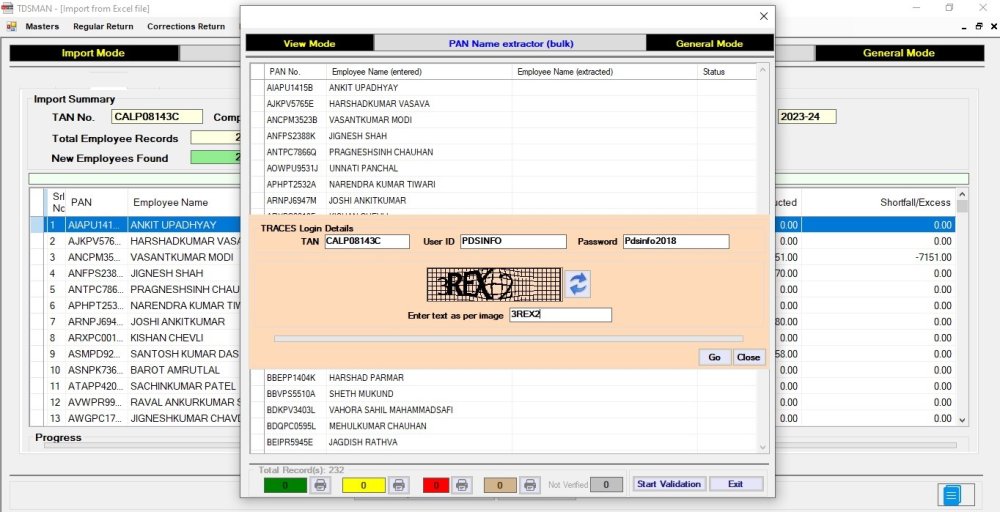Screen dimensions: 1000x512
Task: Click Start Validation
Action: [x=668, y=484]
